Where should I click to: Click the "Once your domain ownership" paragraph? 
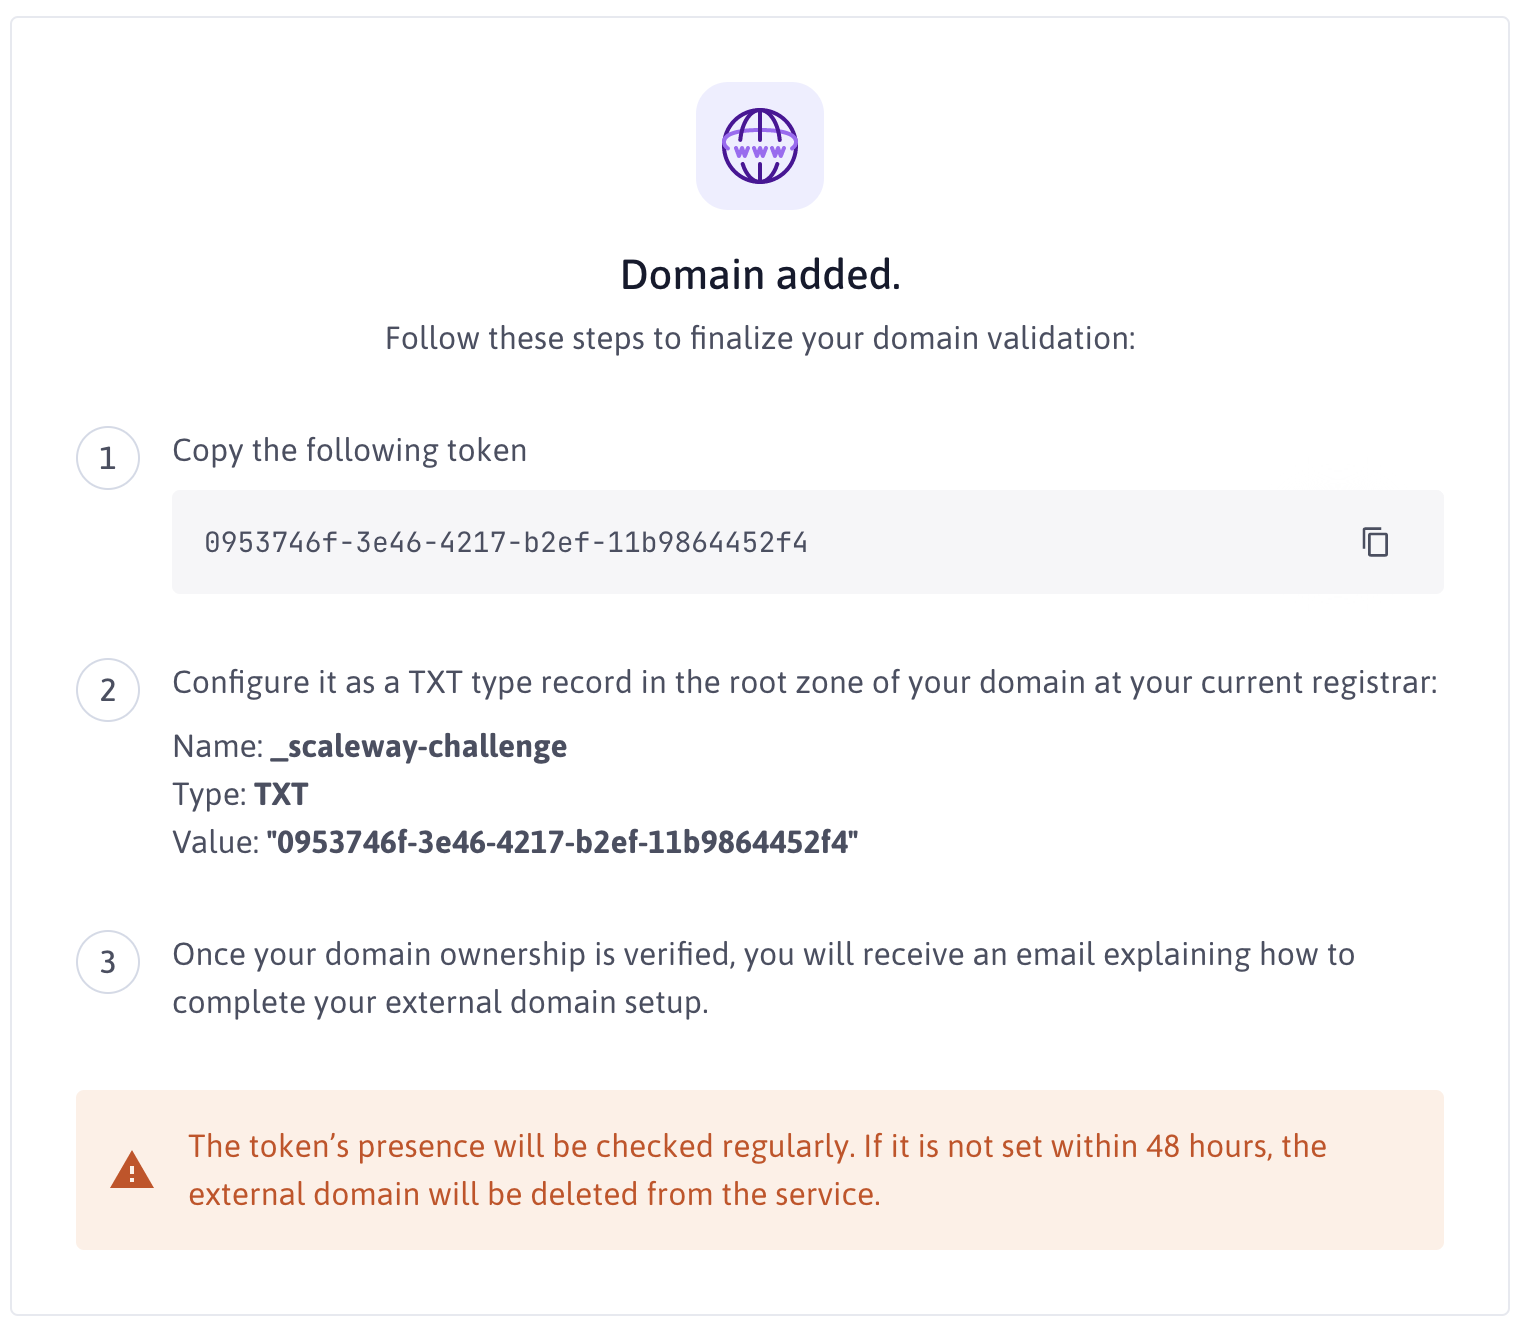click(763, 954)
